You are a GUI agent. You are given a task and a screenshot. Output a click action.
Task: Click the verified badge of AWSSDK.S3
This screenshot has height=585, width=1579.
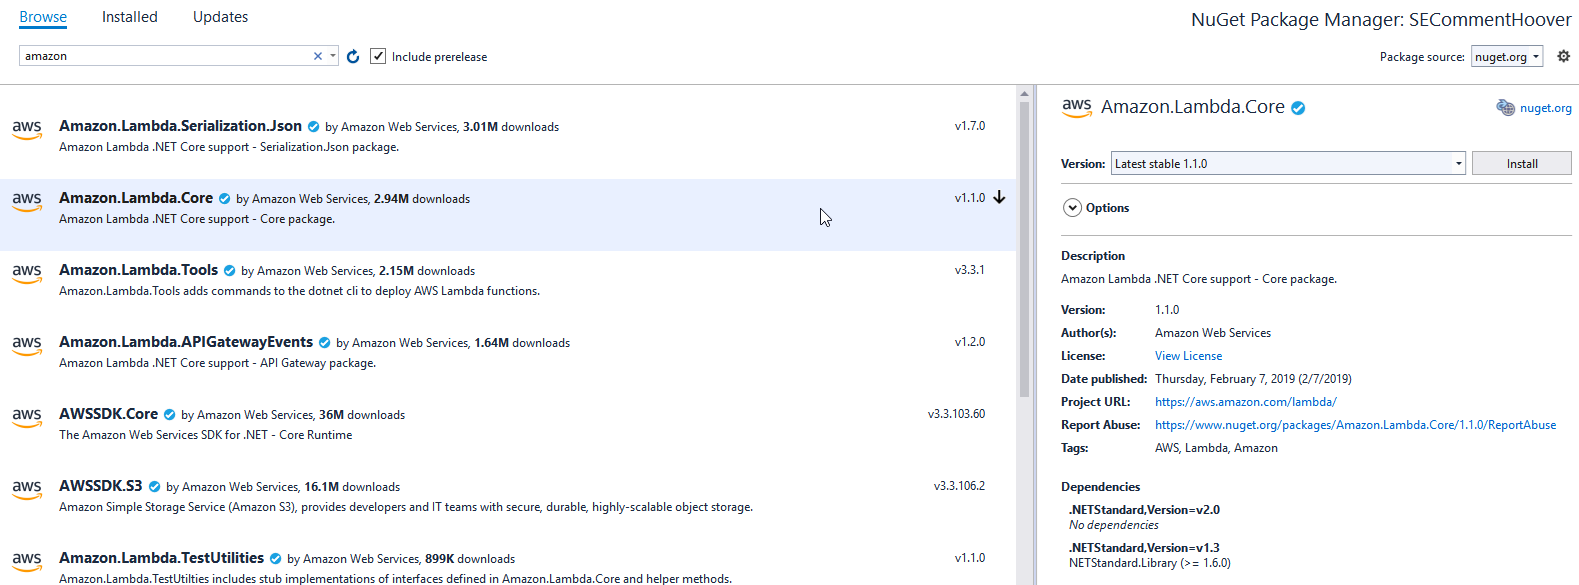pos(154,487)
